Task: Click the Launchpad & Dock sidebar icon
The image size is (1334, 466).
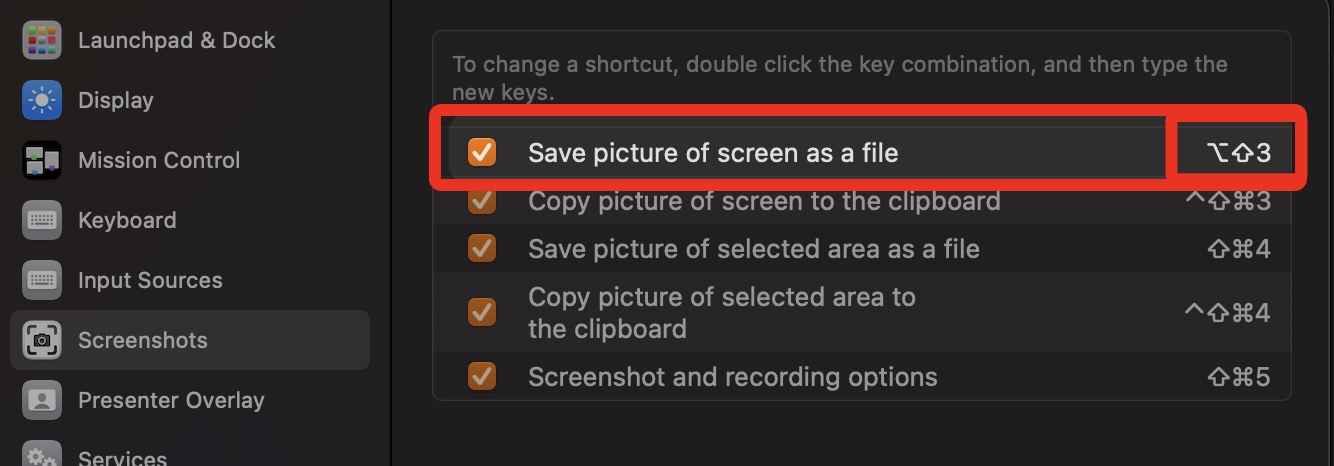Action: click(x=42, y=40)
